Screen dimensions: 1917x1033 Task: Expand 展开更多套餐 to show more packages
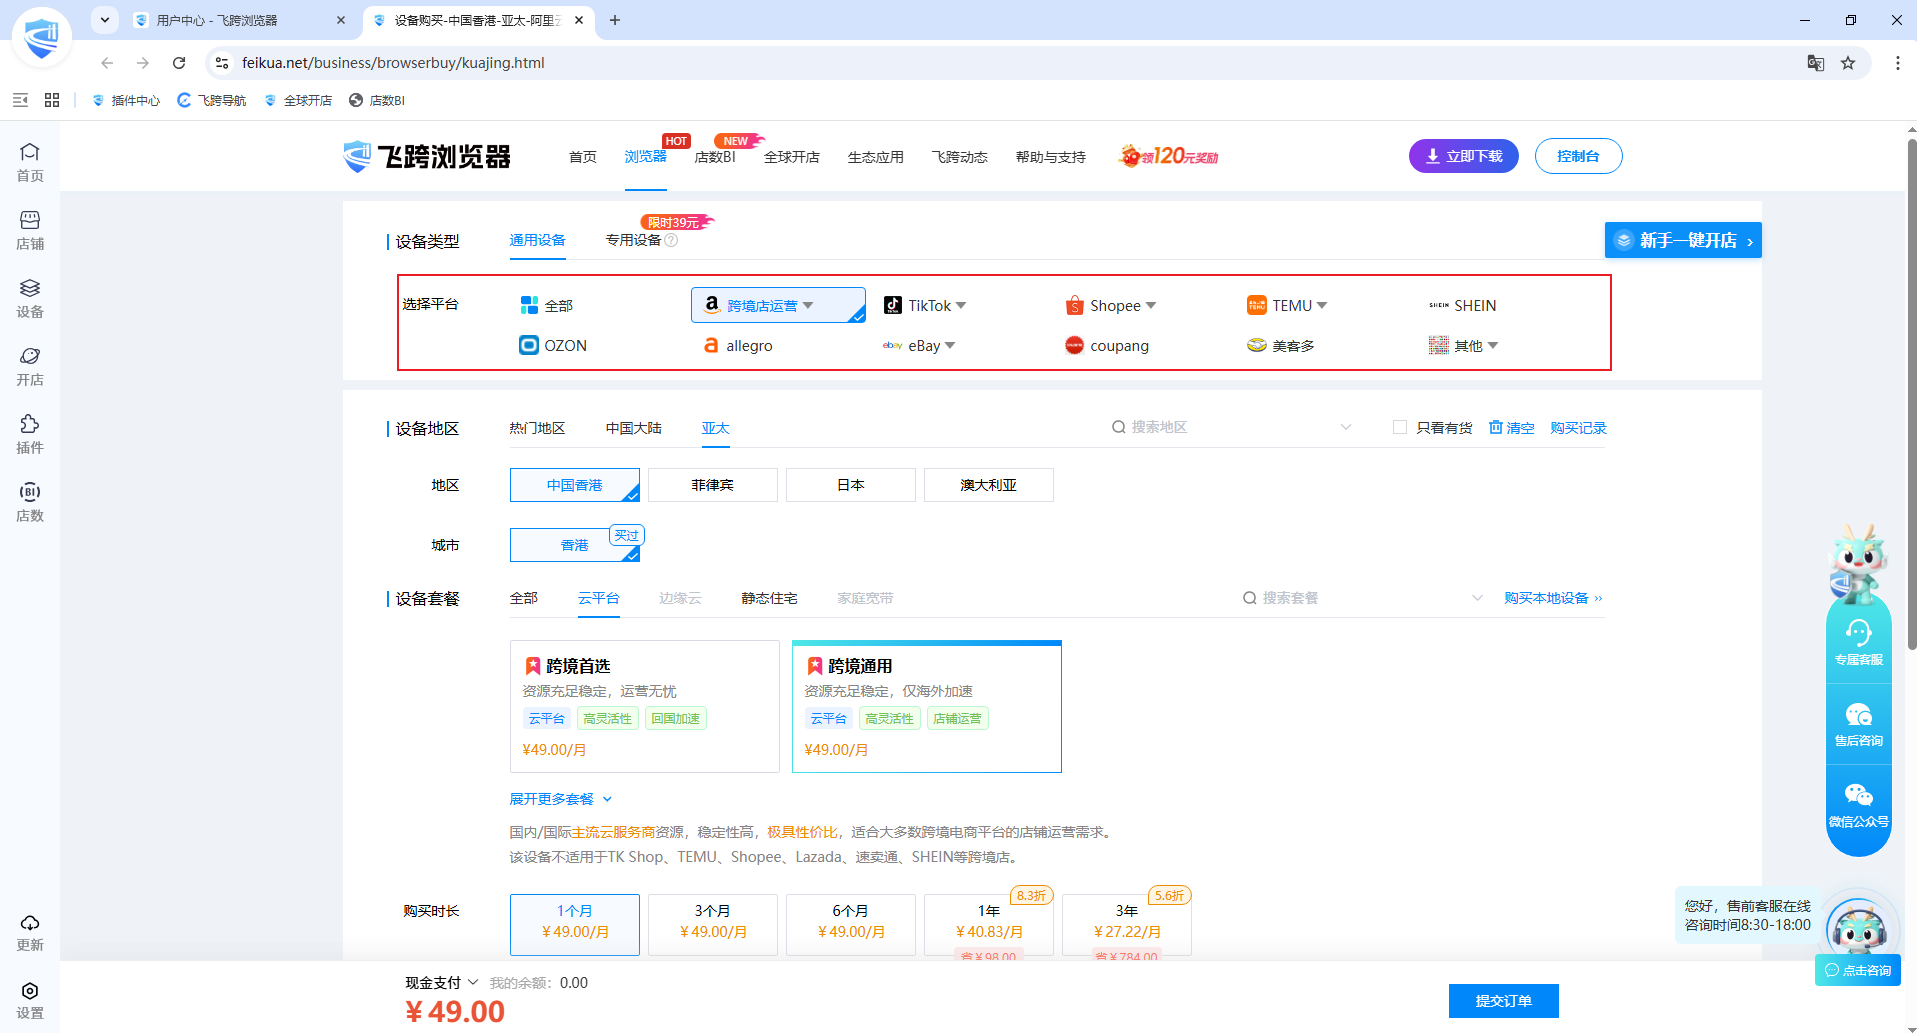click(561, 799)
